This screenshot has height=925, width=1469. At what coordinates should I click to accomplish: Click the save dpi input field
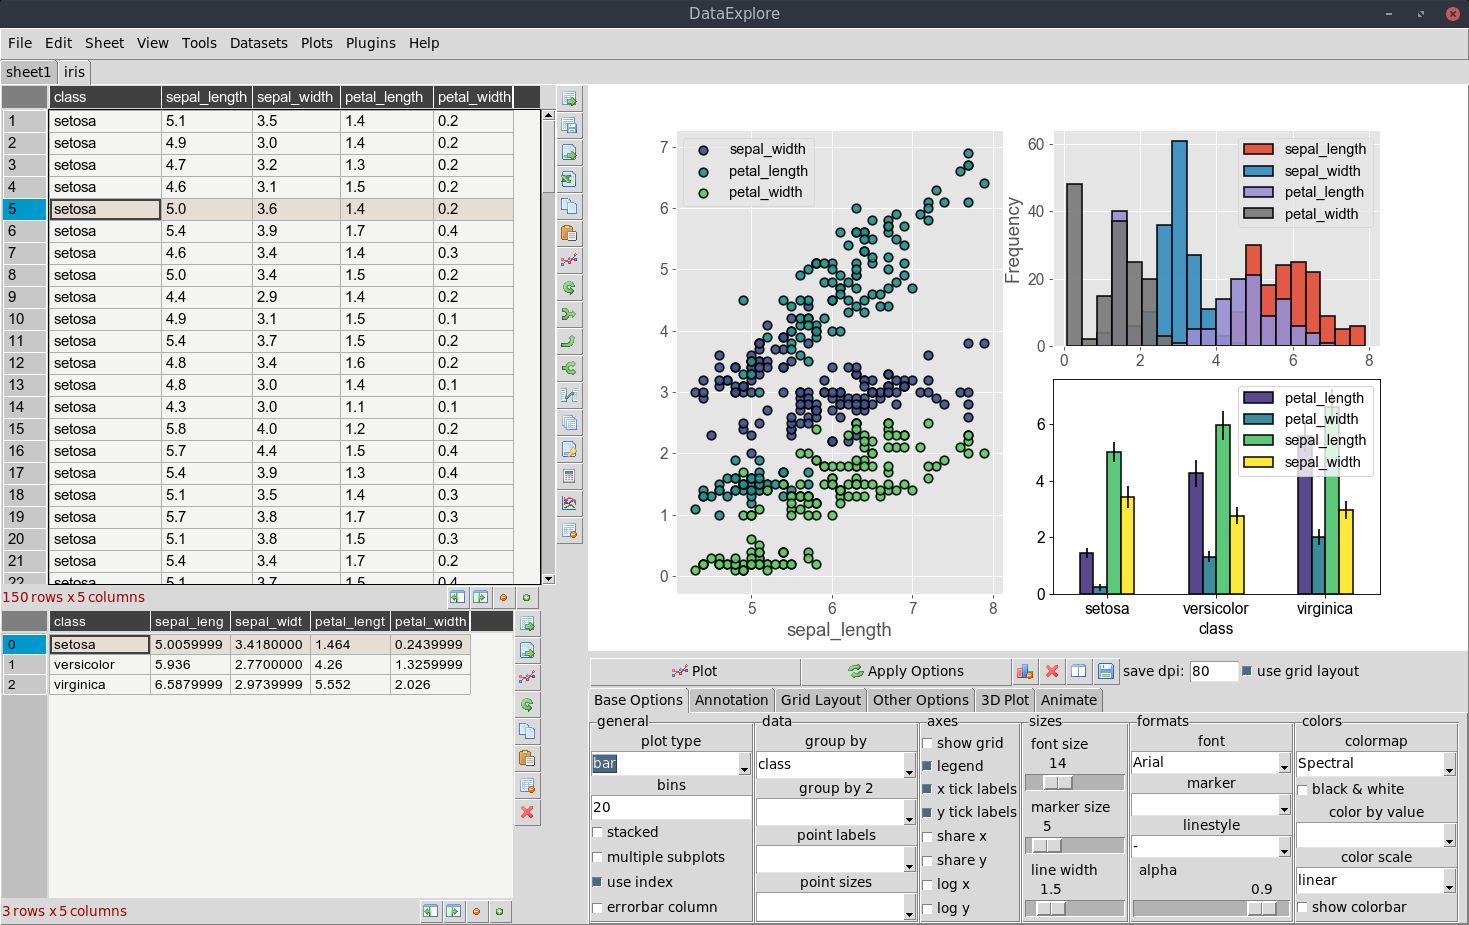coord(1212,671)
